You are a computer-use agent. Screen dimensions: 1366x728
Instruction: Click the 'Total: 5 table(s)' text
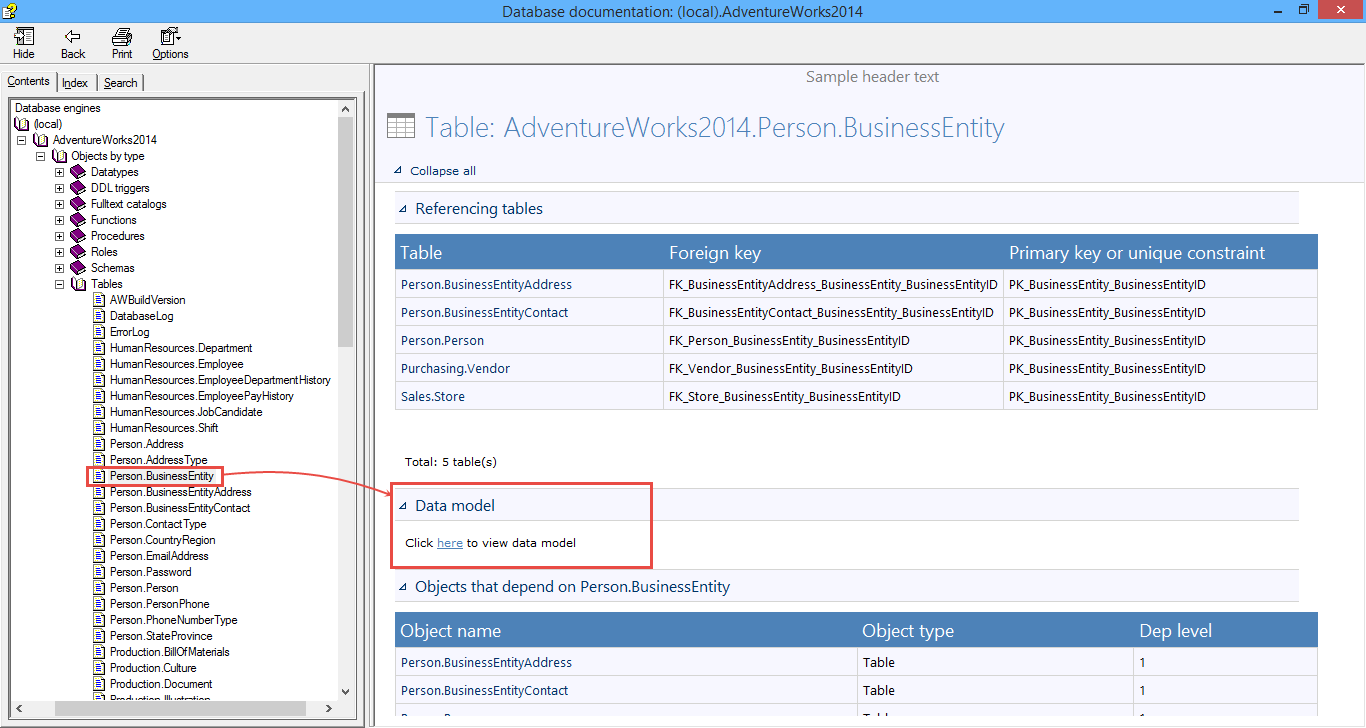(x=451, y=462)
